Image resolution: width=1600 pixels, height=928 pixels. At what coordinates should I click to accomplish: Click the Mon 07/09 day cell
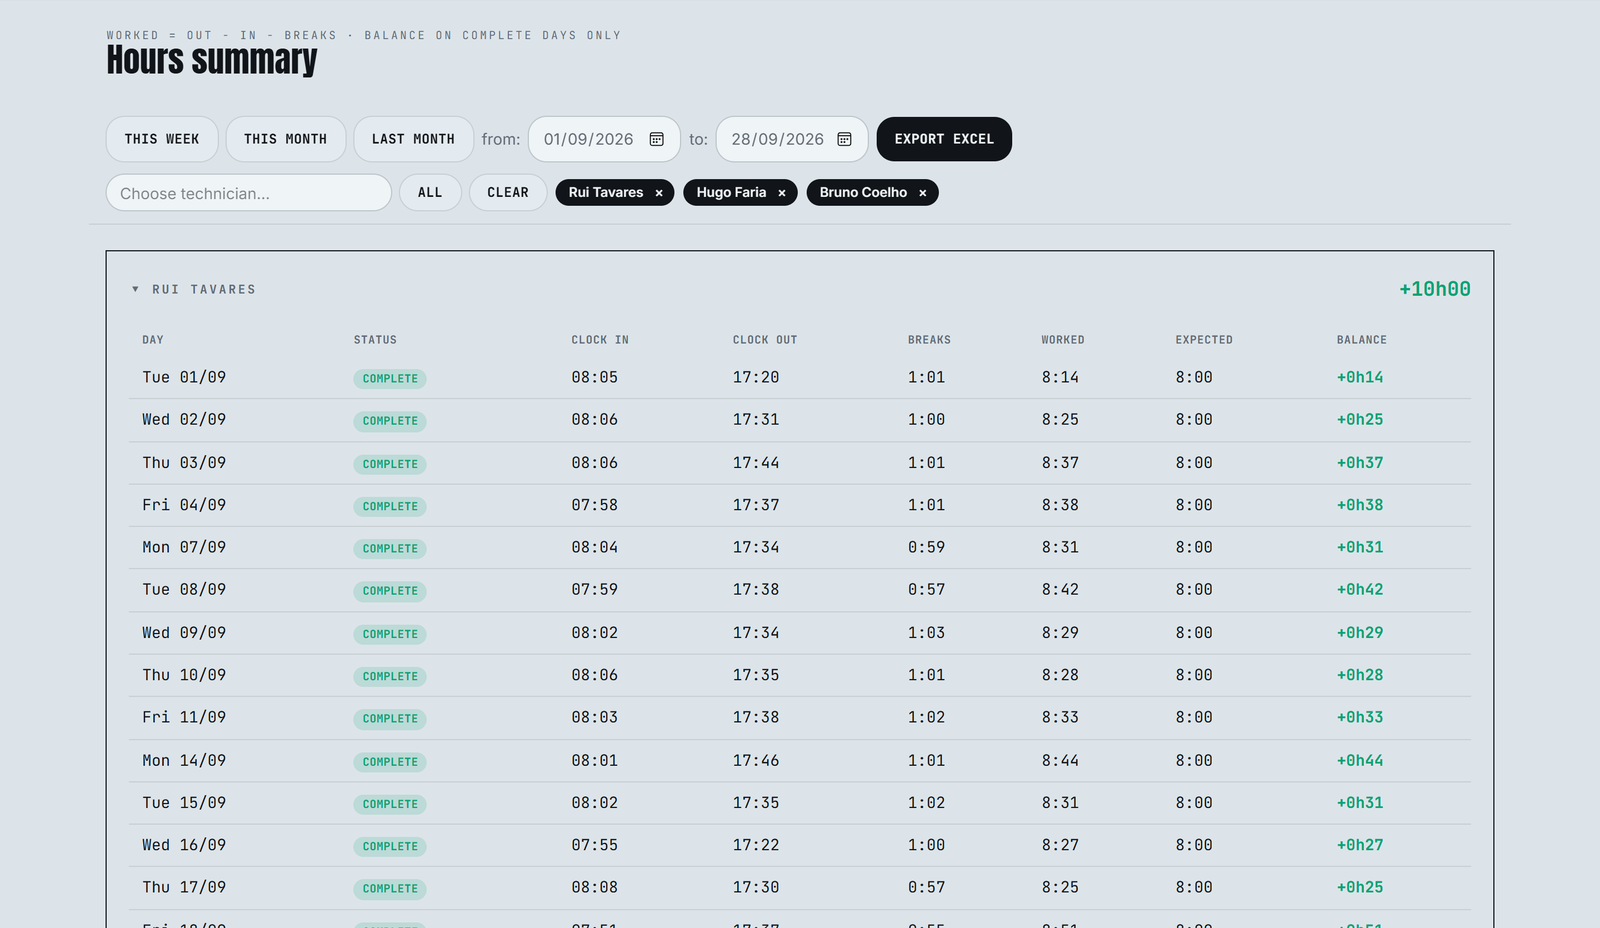coord(184,547)
